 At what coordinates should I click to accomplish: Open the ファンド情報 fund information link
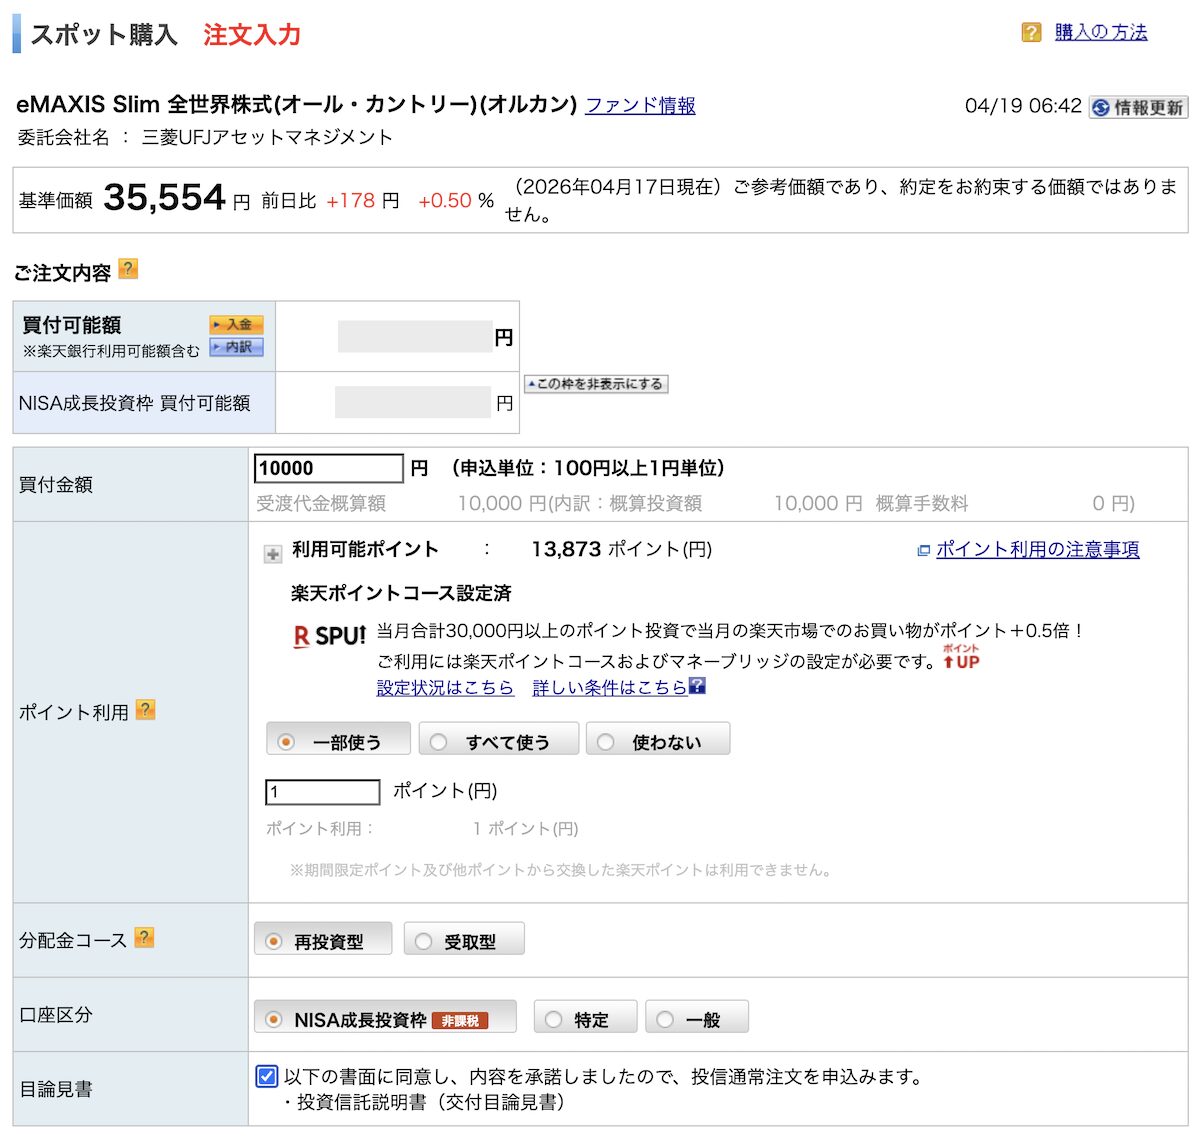(x=641, y=105)
